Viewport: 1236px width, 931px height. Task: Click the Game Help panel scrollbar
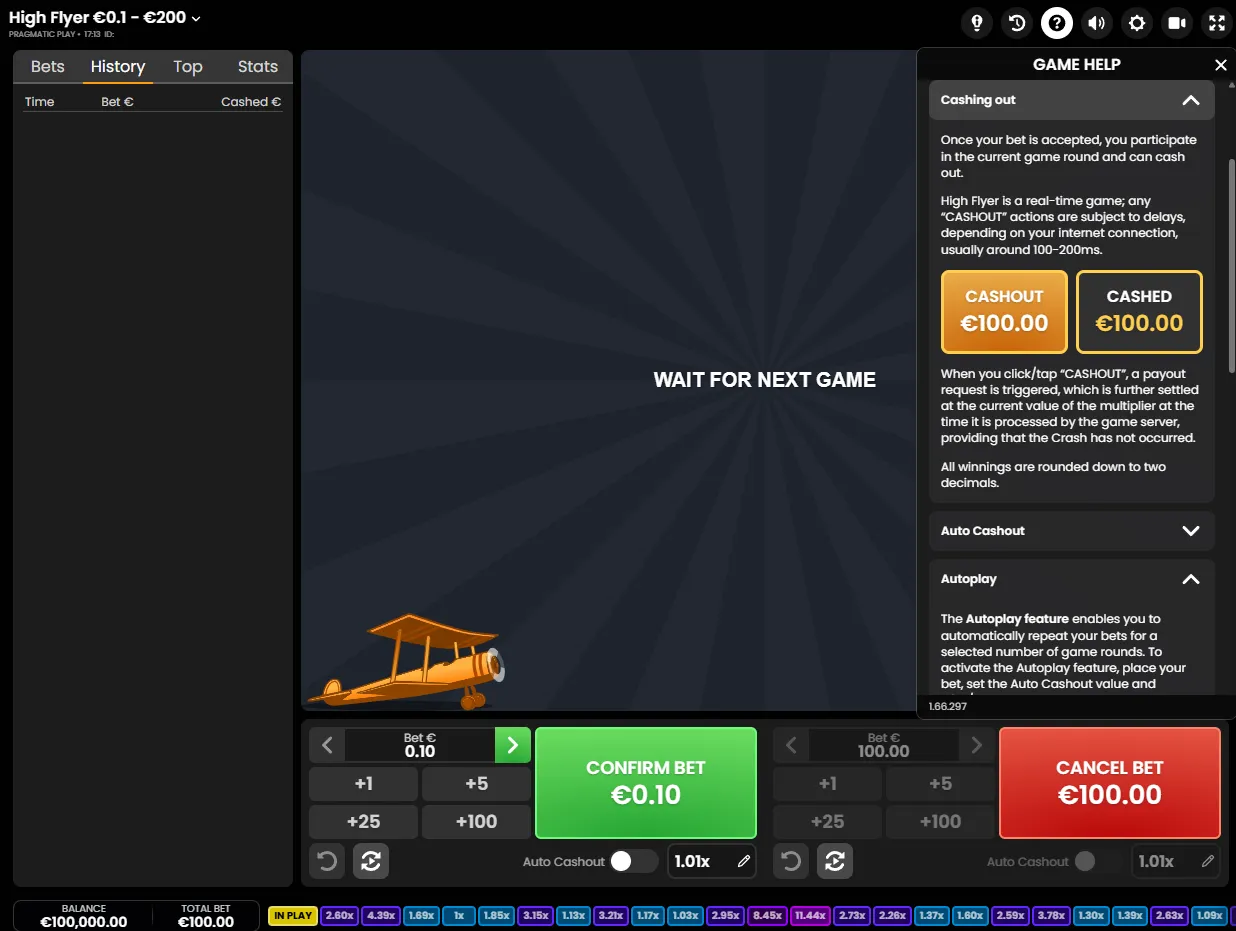point(1231,265)
